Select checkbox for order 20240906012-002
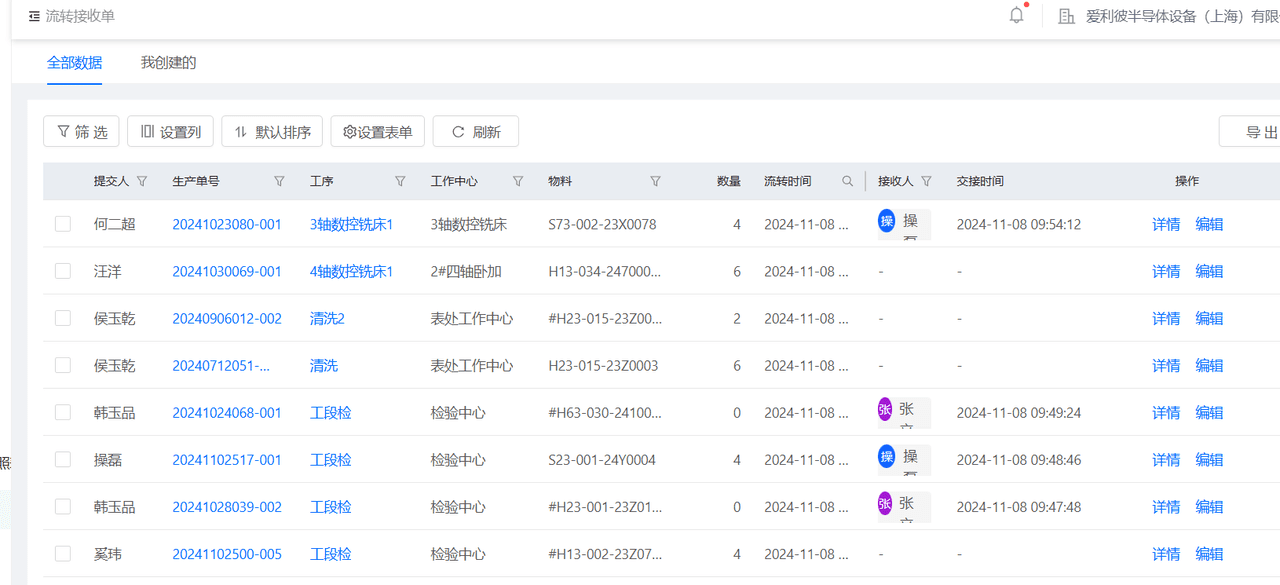Image resolution: width=1280 pixels, height=585 pixels. [x=63, y=318]
